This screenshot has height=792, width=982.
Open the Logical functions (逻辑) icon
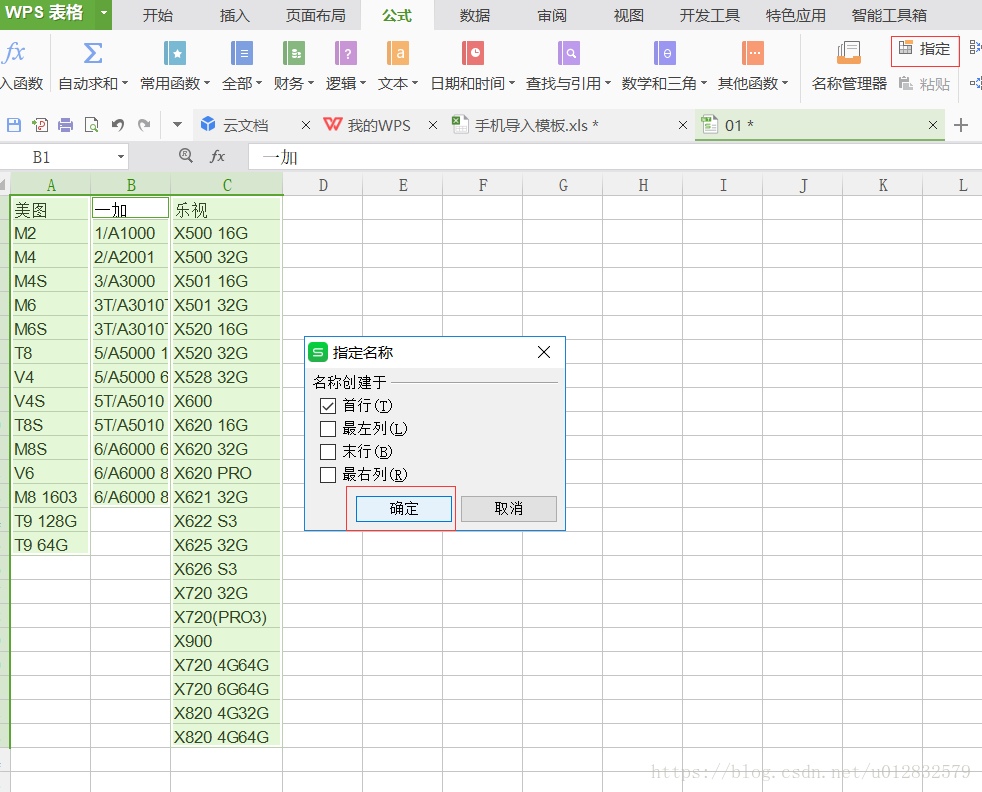(345, 53)
